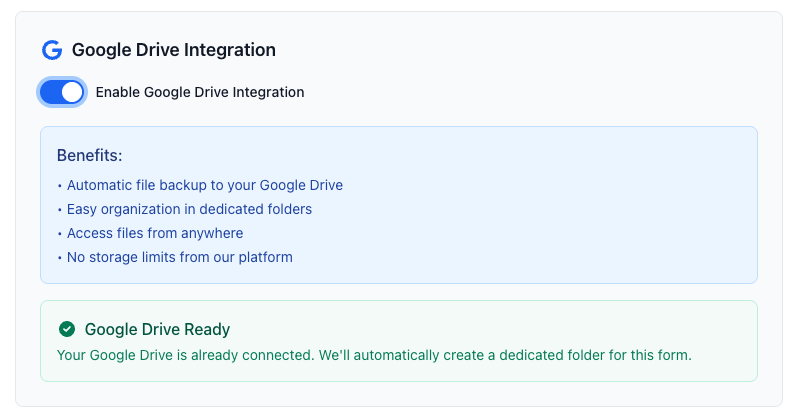The width and height of the screenshot is (794, 420).
Task: Click Automatic file backup to your Google Drive
Action: [205, 185]
